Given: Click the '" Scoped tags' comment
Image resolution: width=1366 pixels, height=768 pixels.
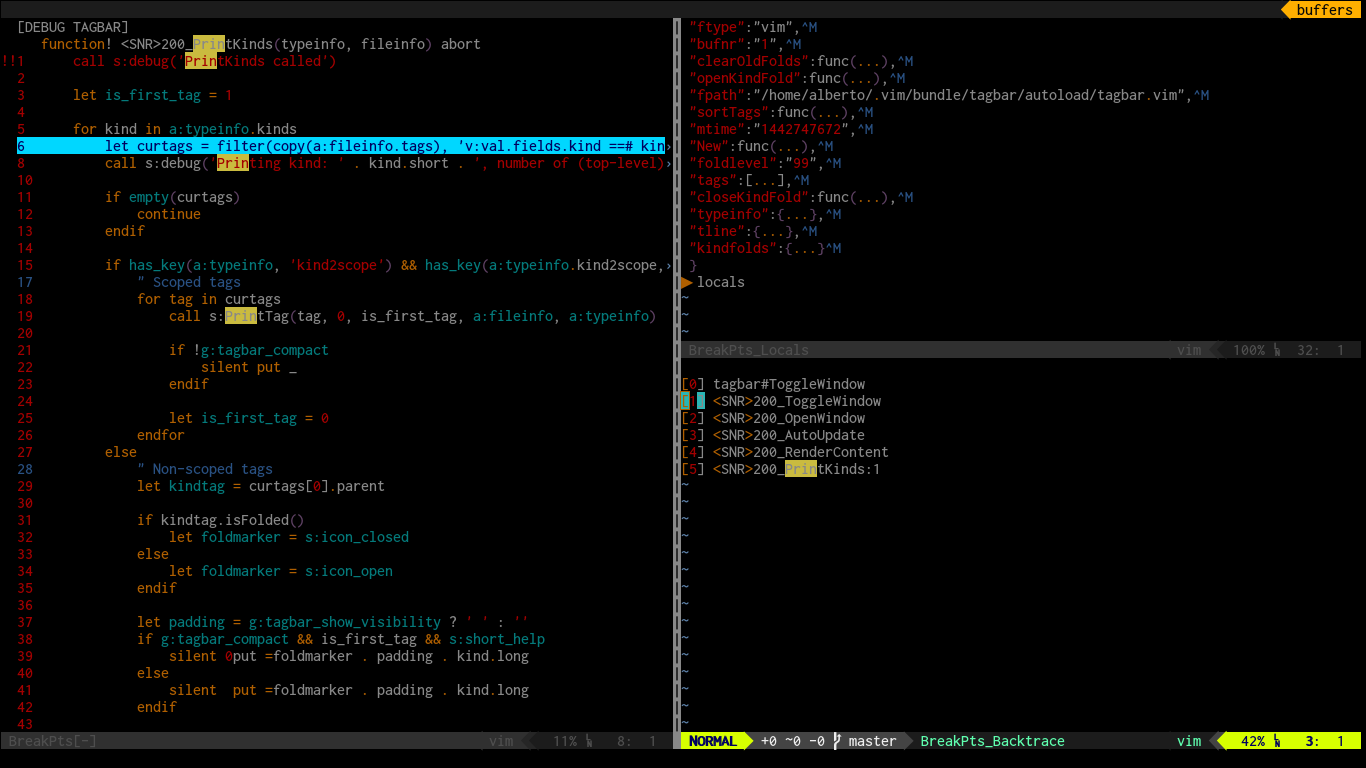Looking at the screenshot, I should [189, 282].
